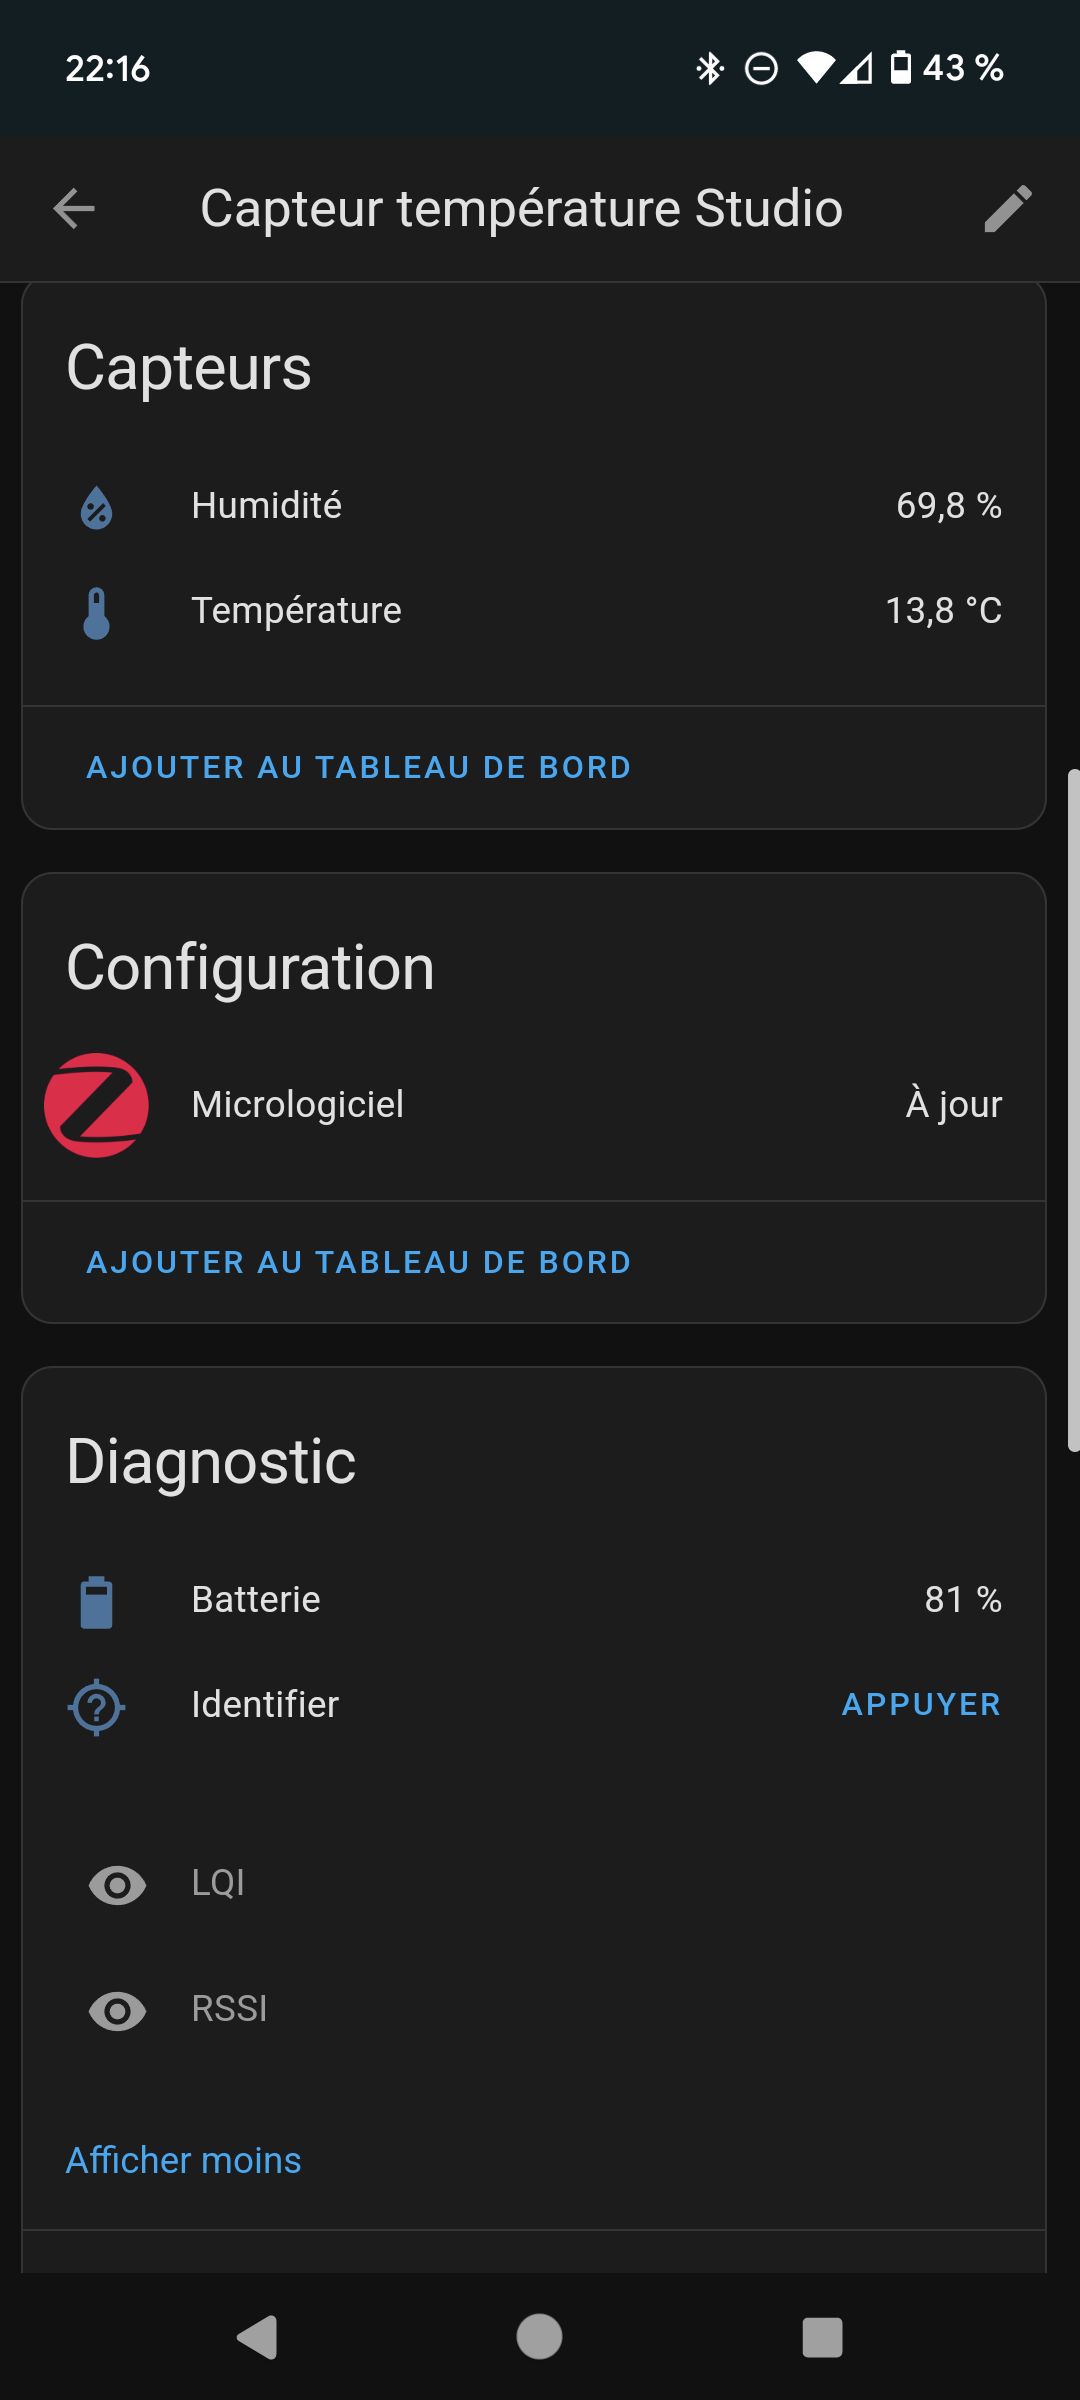Tap the back arrow in header
The height and width of the screenshot is (2400, 1080).
pyautogui.click(x=74, y=209)
